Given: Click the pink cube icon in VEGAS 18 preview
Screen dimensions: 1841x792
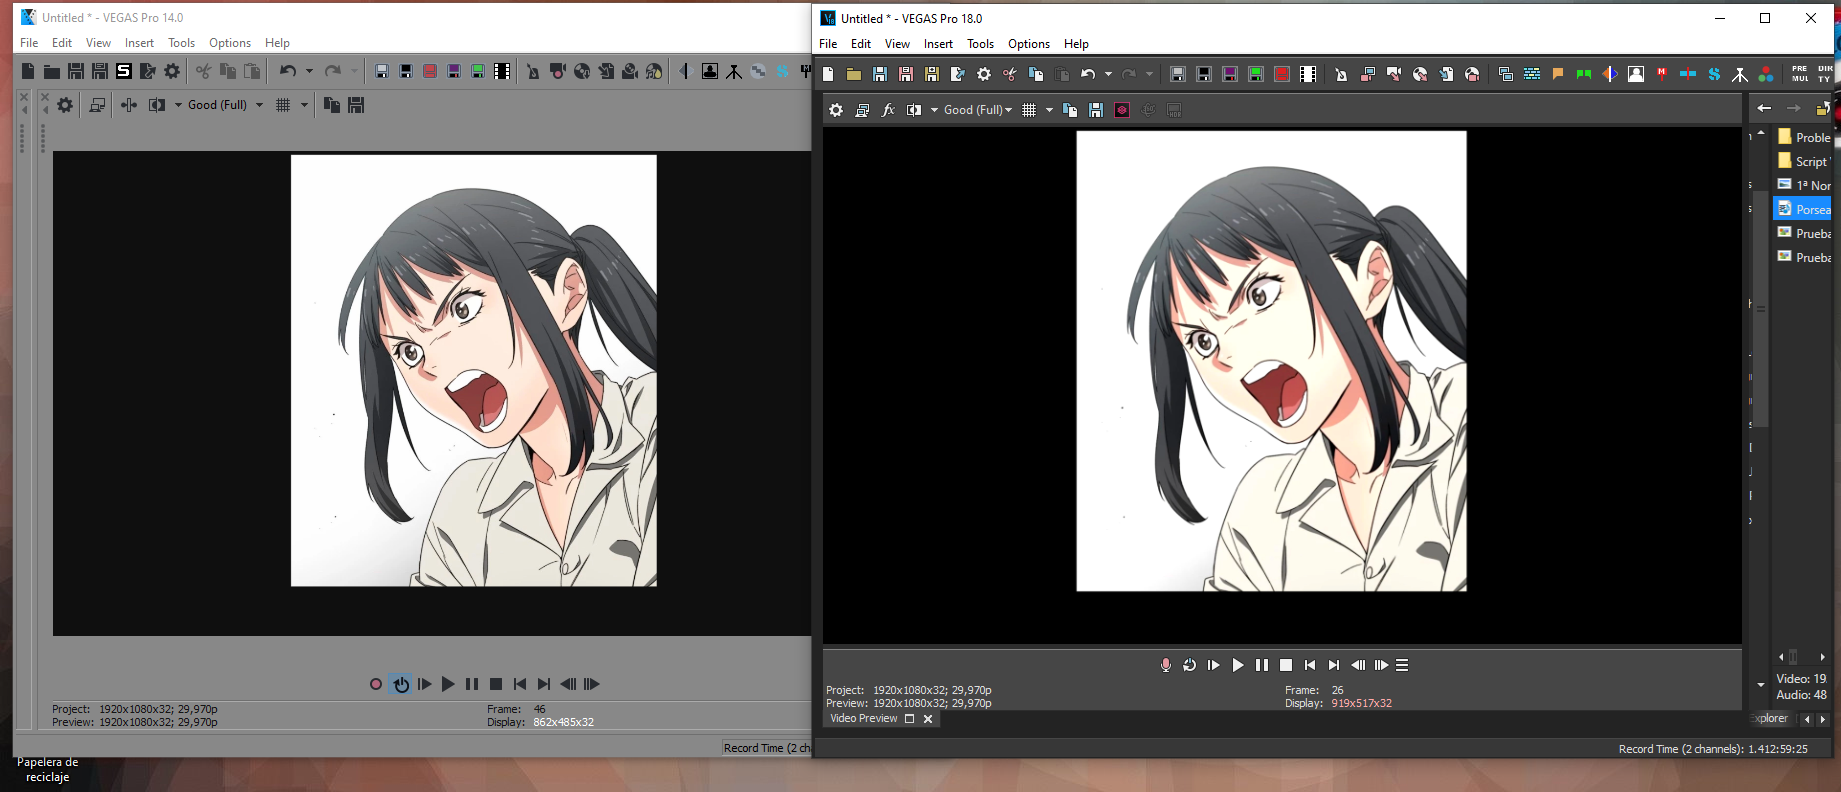Looking at the screenshot, I should 1122,110.
